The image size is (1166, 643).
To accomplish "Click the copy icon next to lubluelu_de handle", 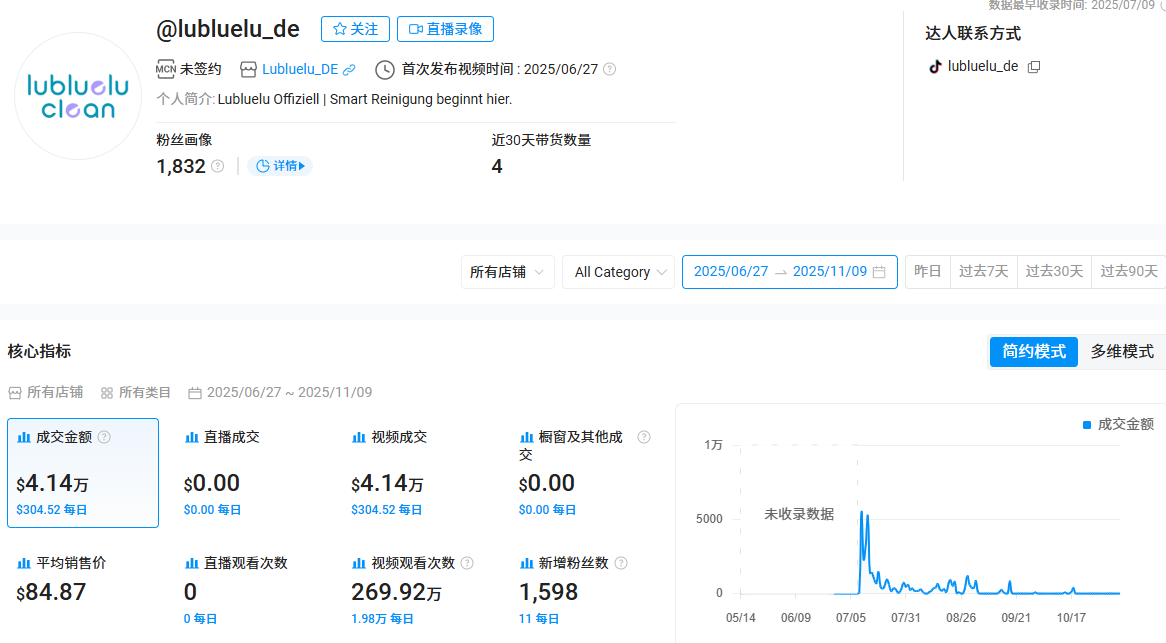I will (1034, 66).
